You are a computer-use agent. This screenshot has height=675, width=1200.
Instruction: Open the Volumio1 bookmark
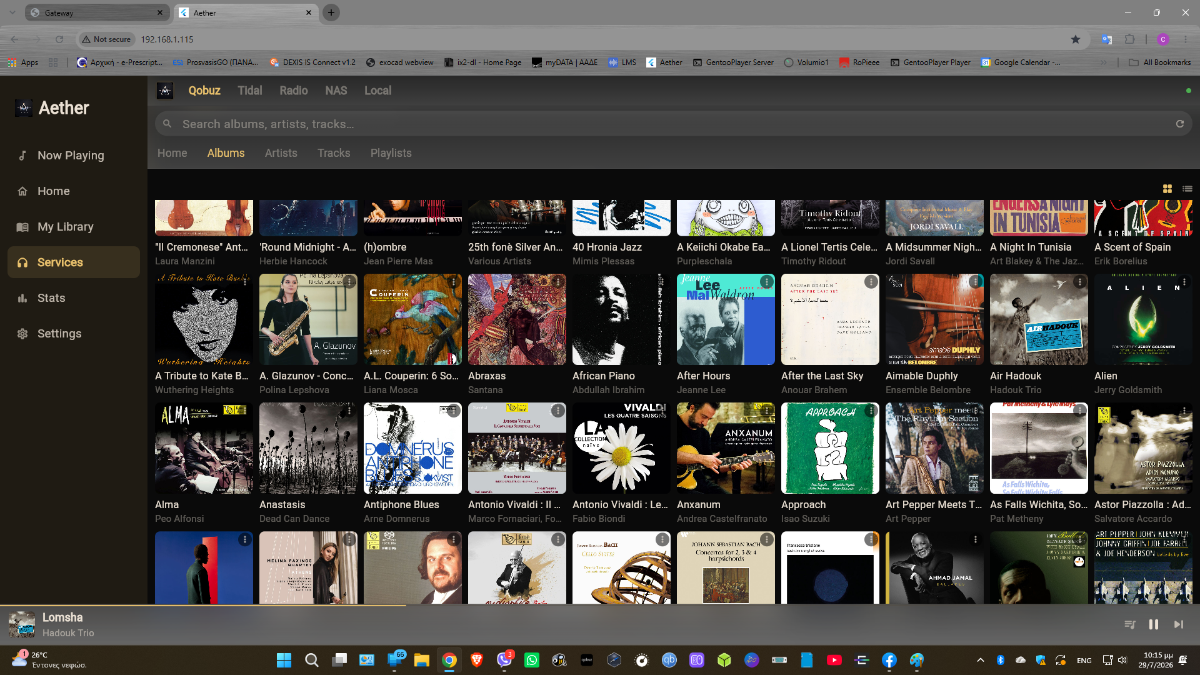[x=806, y=62]
